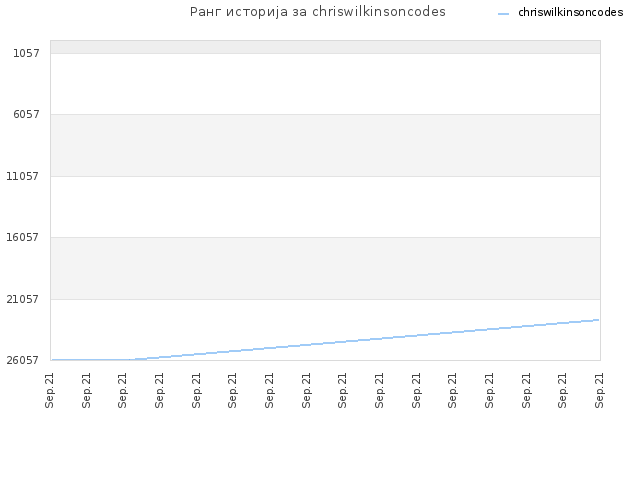
Task: Click the left start of the blue rank line
Action: 53,360
